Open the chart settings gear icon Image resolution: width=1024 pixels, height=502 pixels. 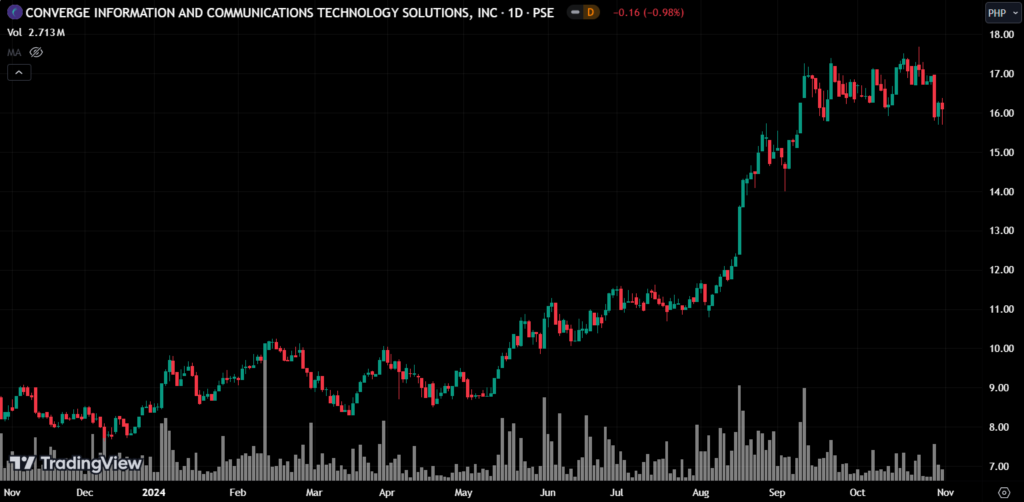pyautogui.click(x=1004, y=492)
